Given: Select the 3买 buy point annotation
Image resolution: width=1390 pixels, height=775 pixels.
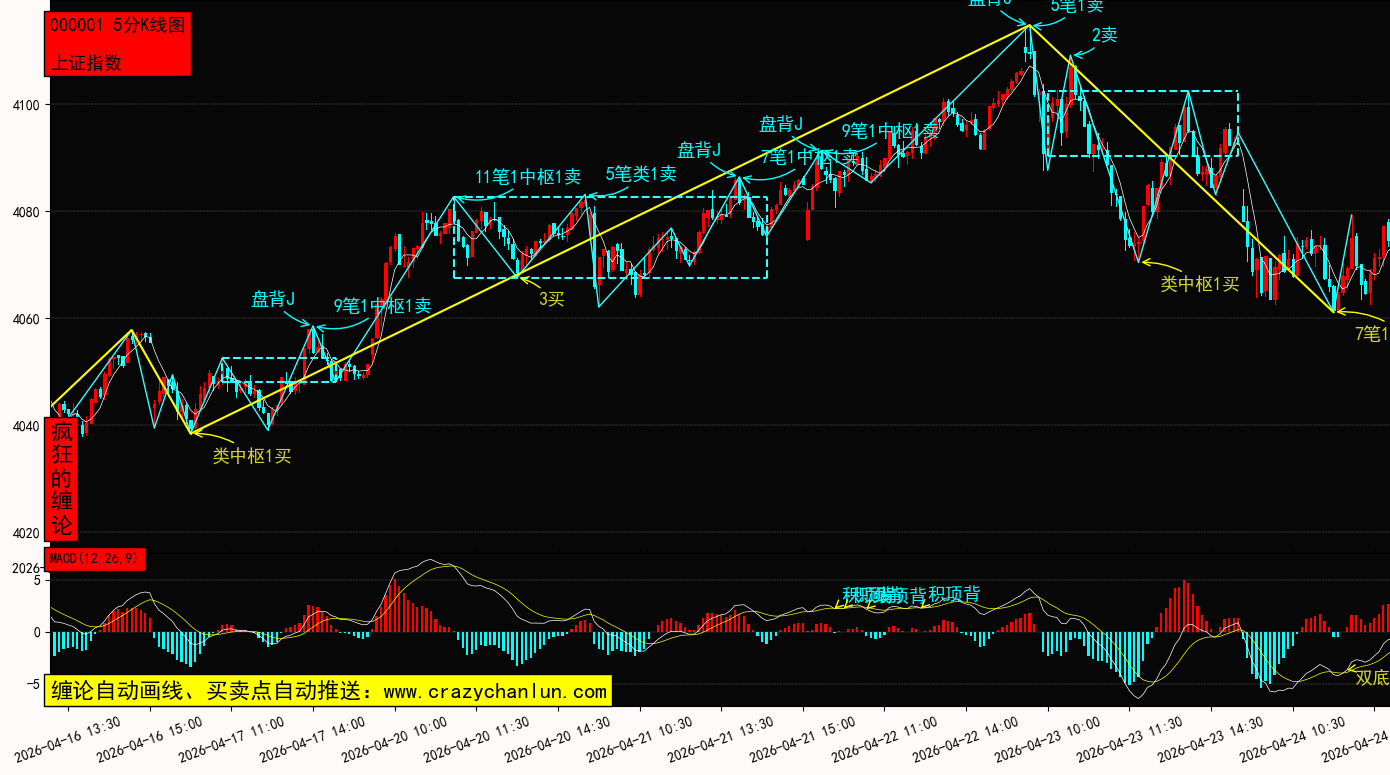Looking at the screenshot, I should [x=551, y=298].
